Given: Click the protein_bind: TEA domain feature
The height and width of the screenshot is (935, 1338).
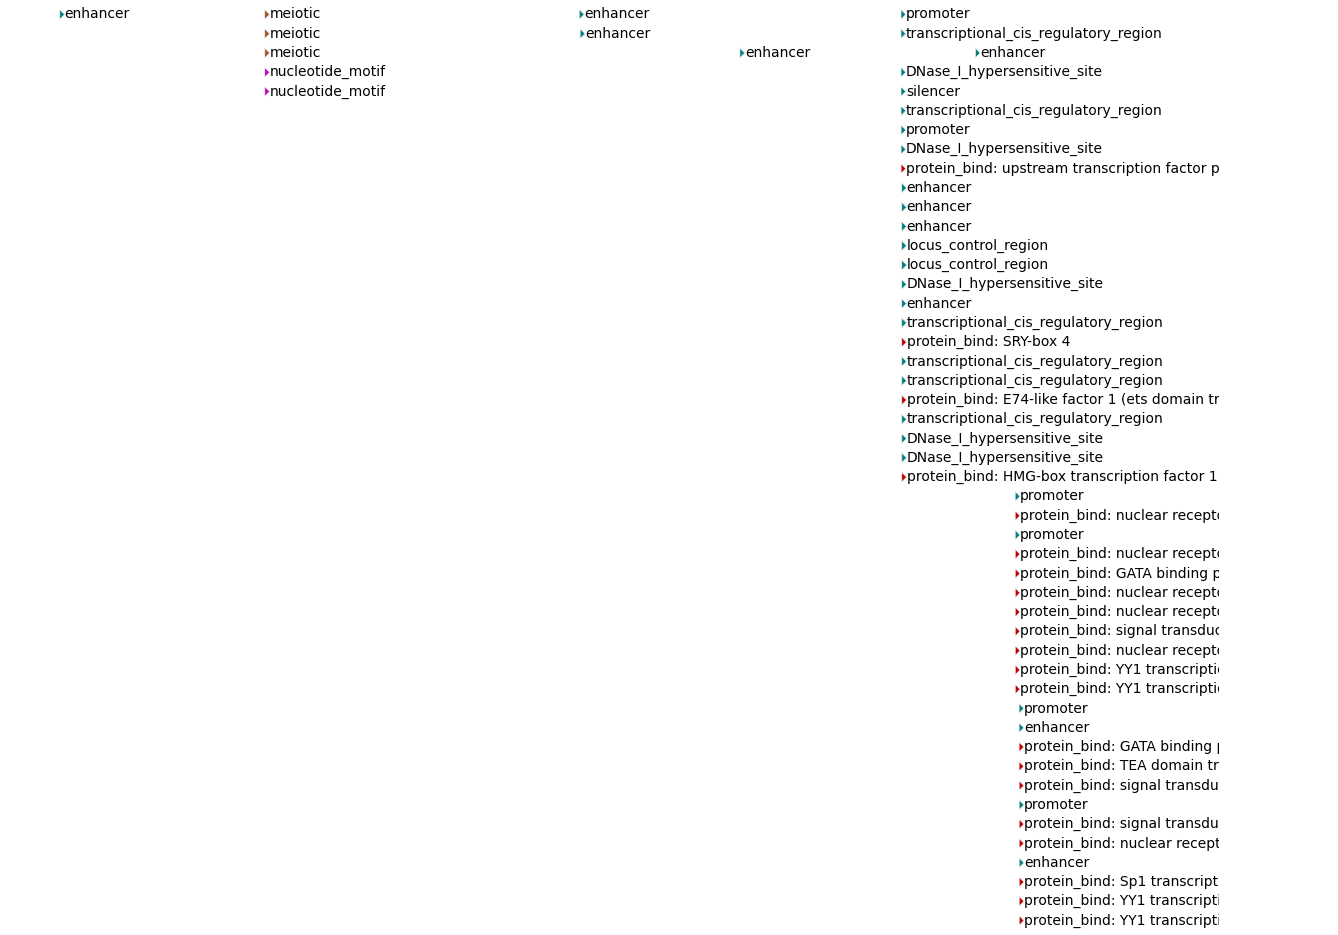Looking at the screenshot, I should (x=1121, y=765).
